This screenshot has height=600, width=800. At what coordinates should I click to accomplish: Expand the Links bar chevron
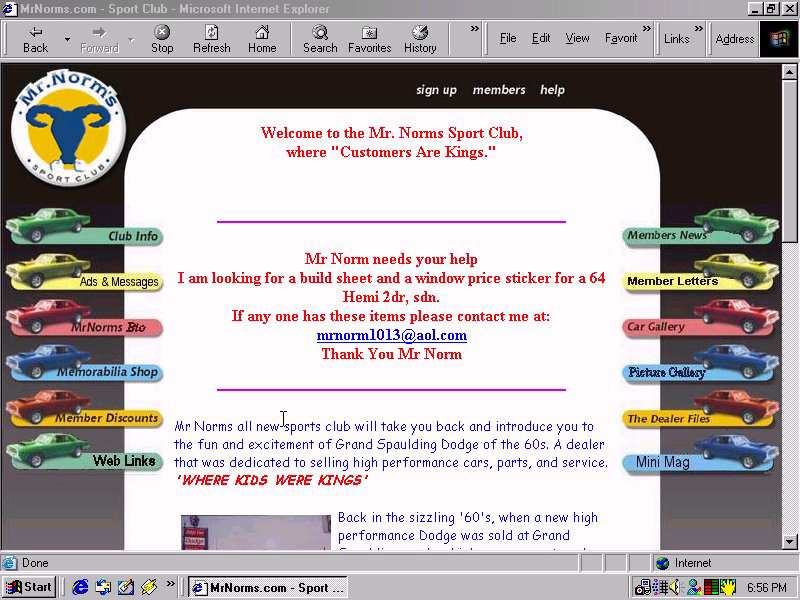[x=698, y=29]
